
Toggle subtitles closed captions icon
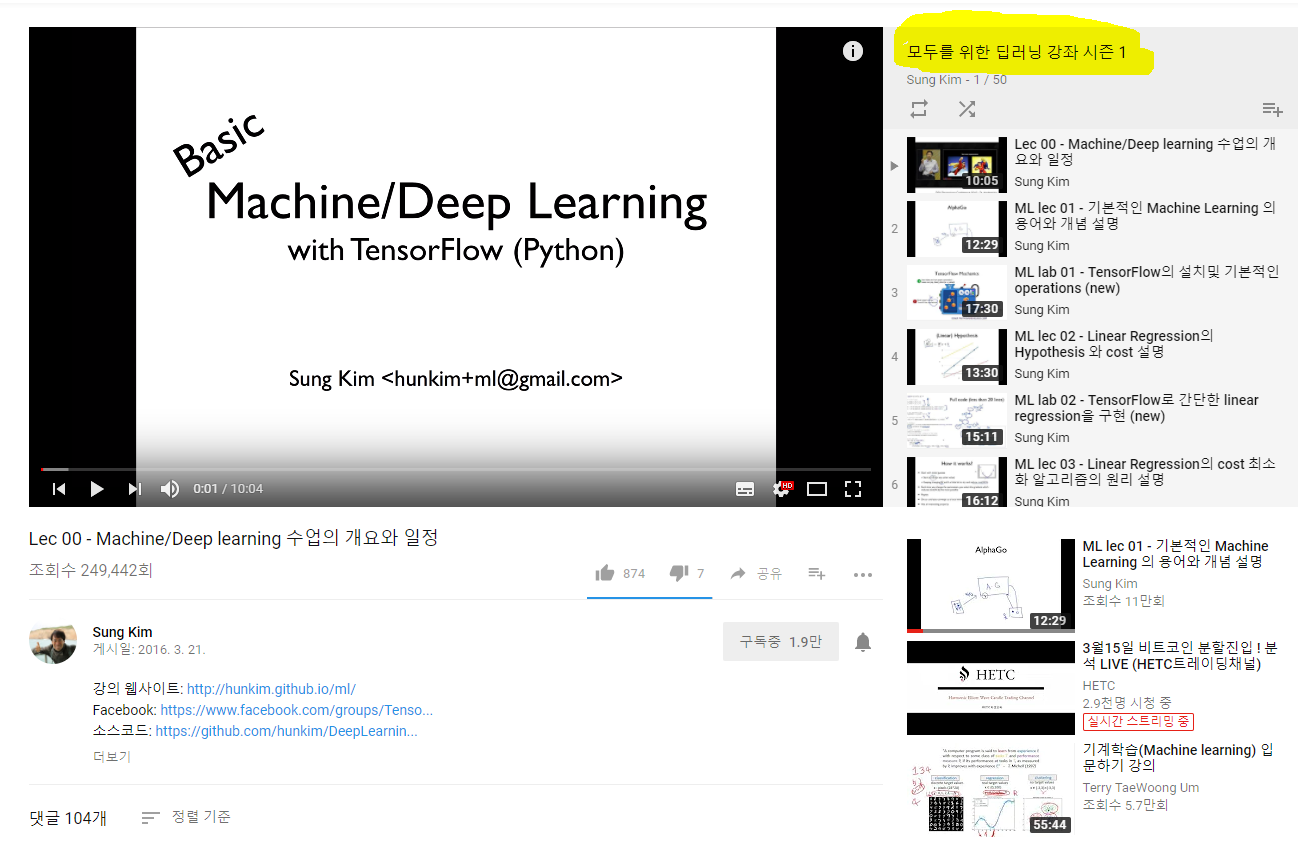[x=745, y=489]
